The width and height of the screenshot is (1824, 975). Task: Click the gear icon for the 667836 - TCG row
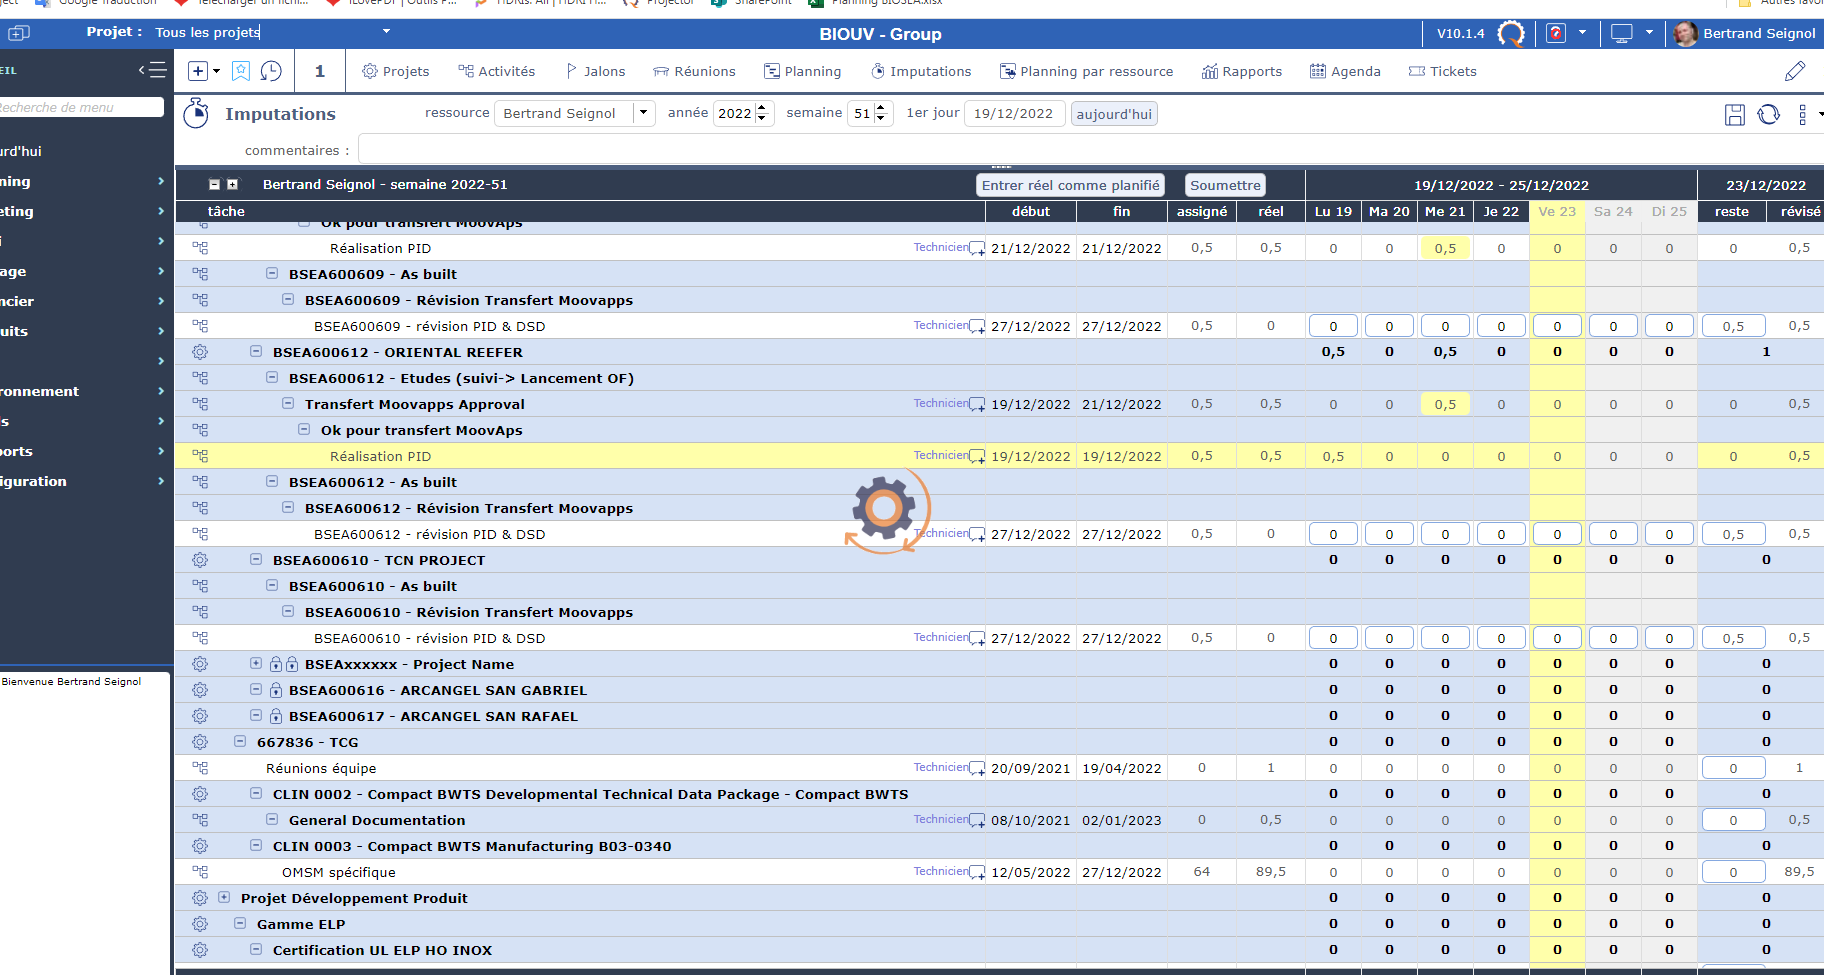click(x=200, y=742)
